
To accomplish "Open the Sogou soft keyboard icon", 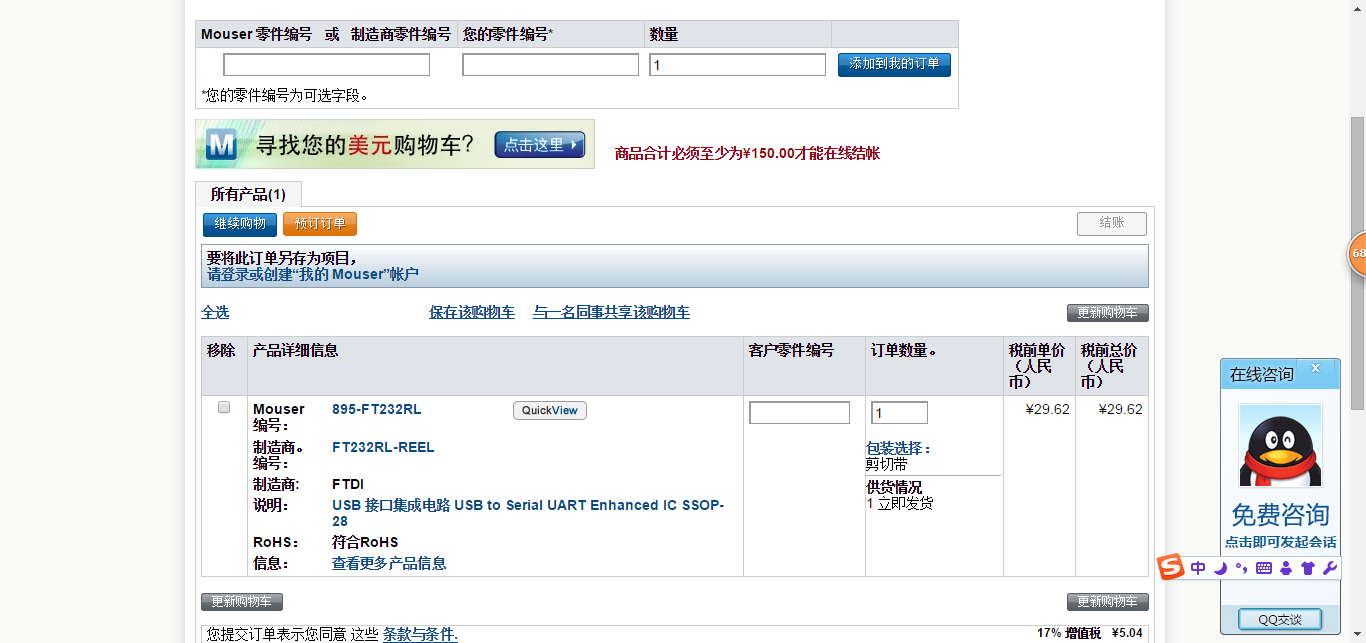I will point(1263,568).
